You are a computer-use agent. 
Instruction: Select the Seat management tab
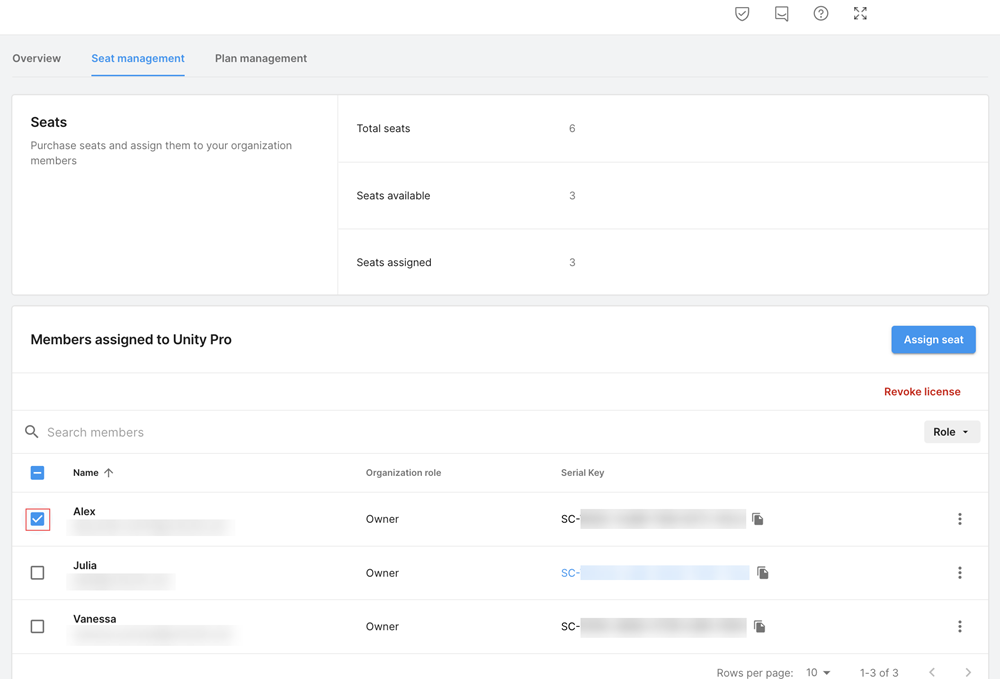tap(138, 58)
